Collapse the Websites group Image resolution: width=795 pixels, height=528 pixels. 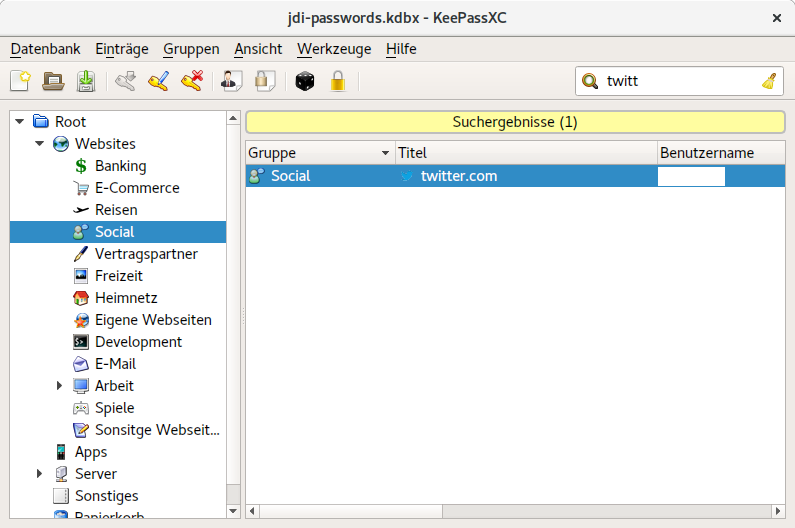(40, 144)
